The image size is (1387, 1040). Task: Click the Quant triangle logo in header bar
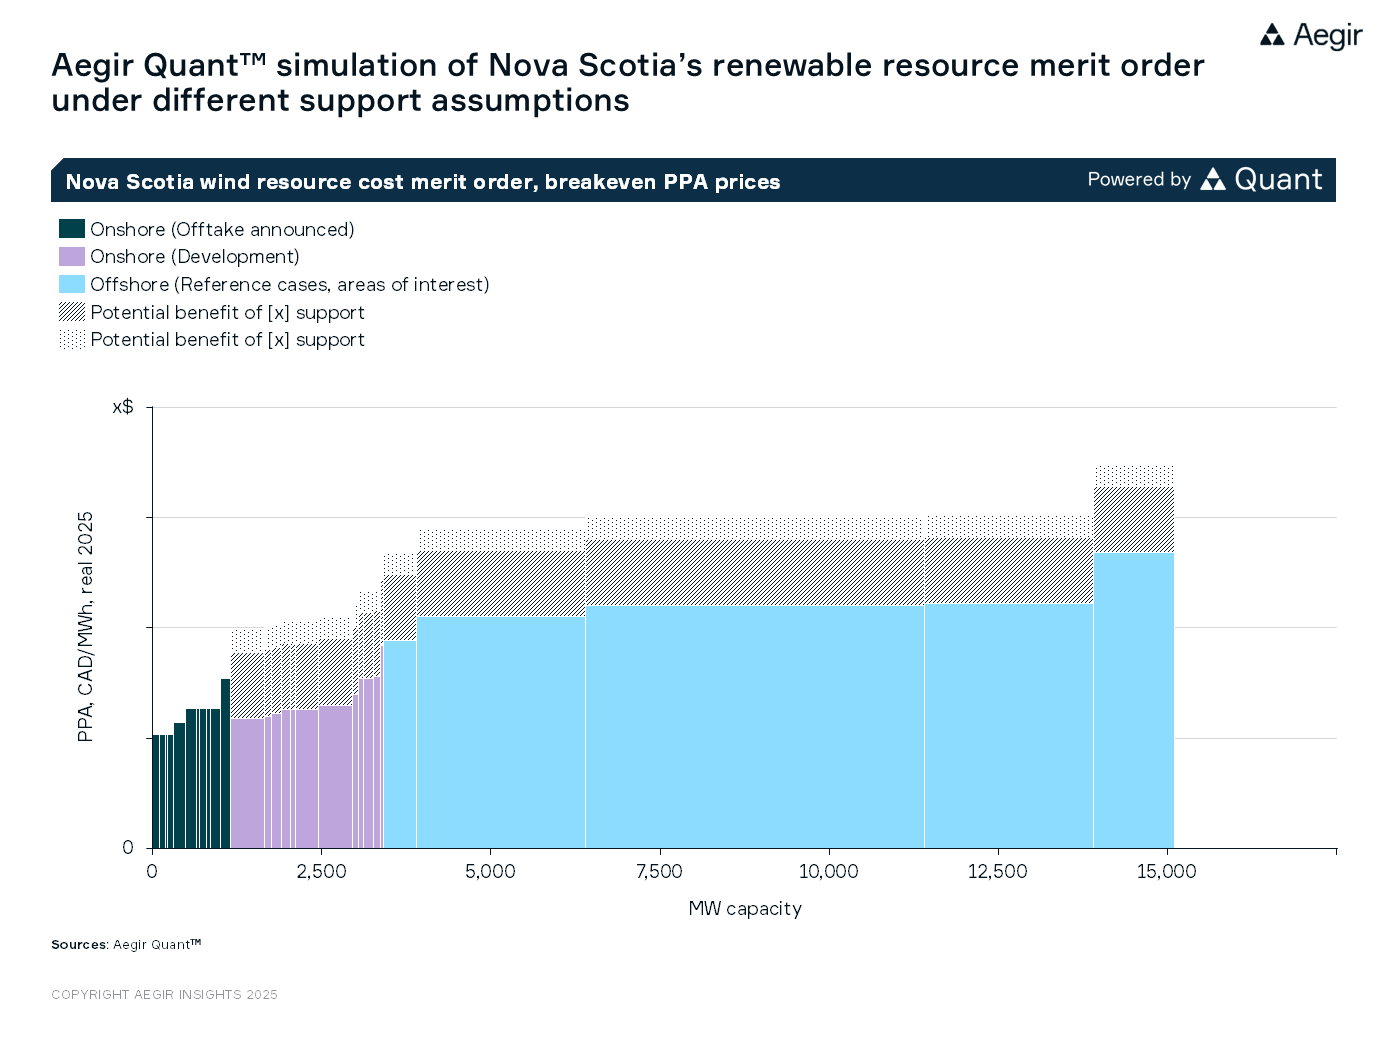[x=1213, y=180]
